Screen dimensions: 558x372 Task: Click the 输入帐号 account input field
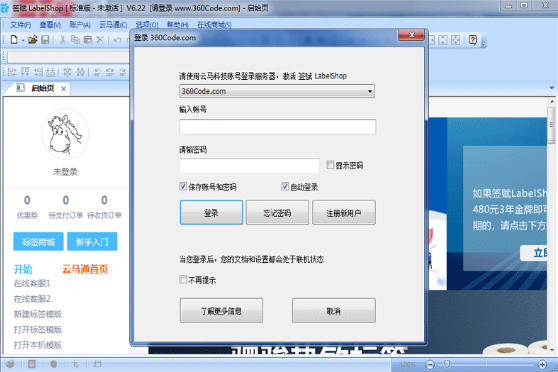277,127
